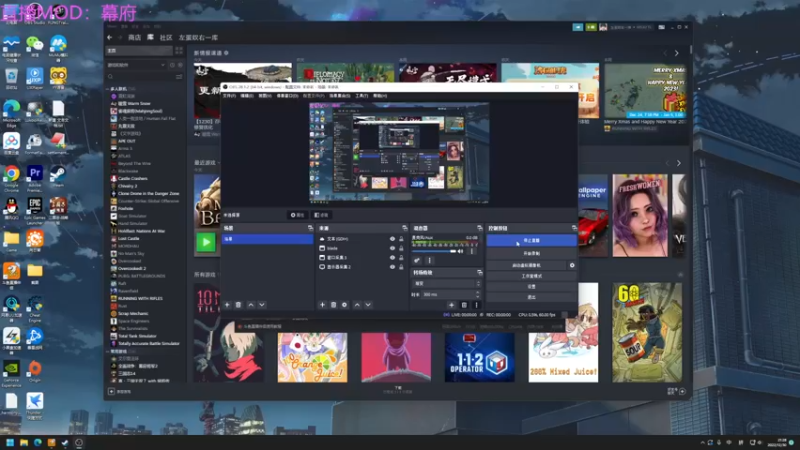The image size is (800, 450).
Task: Add a new scene in OBS Scenes panel
Action: click(227, 305)
